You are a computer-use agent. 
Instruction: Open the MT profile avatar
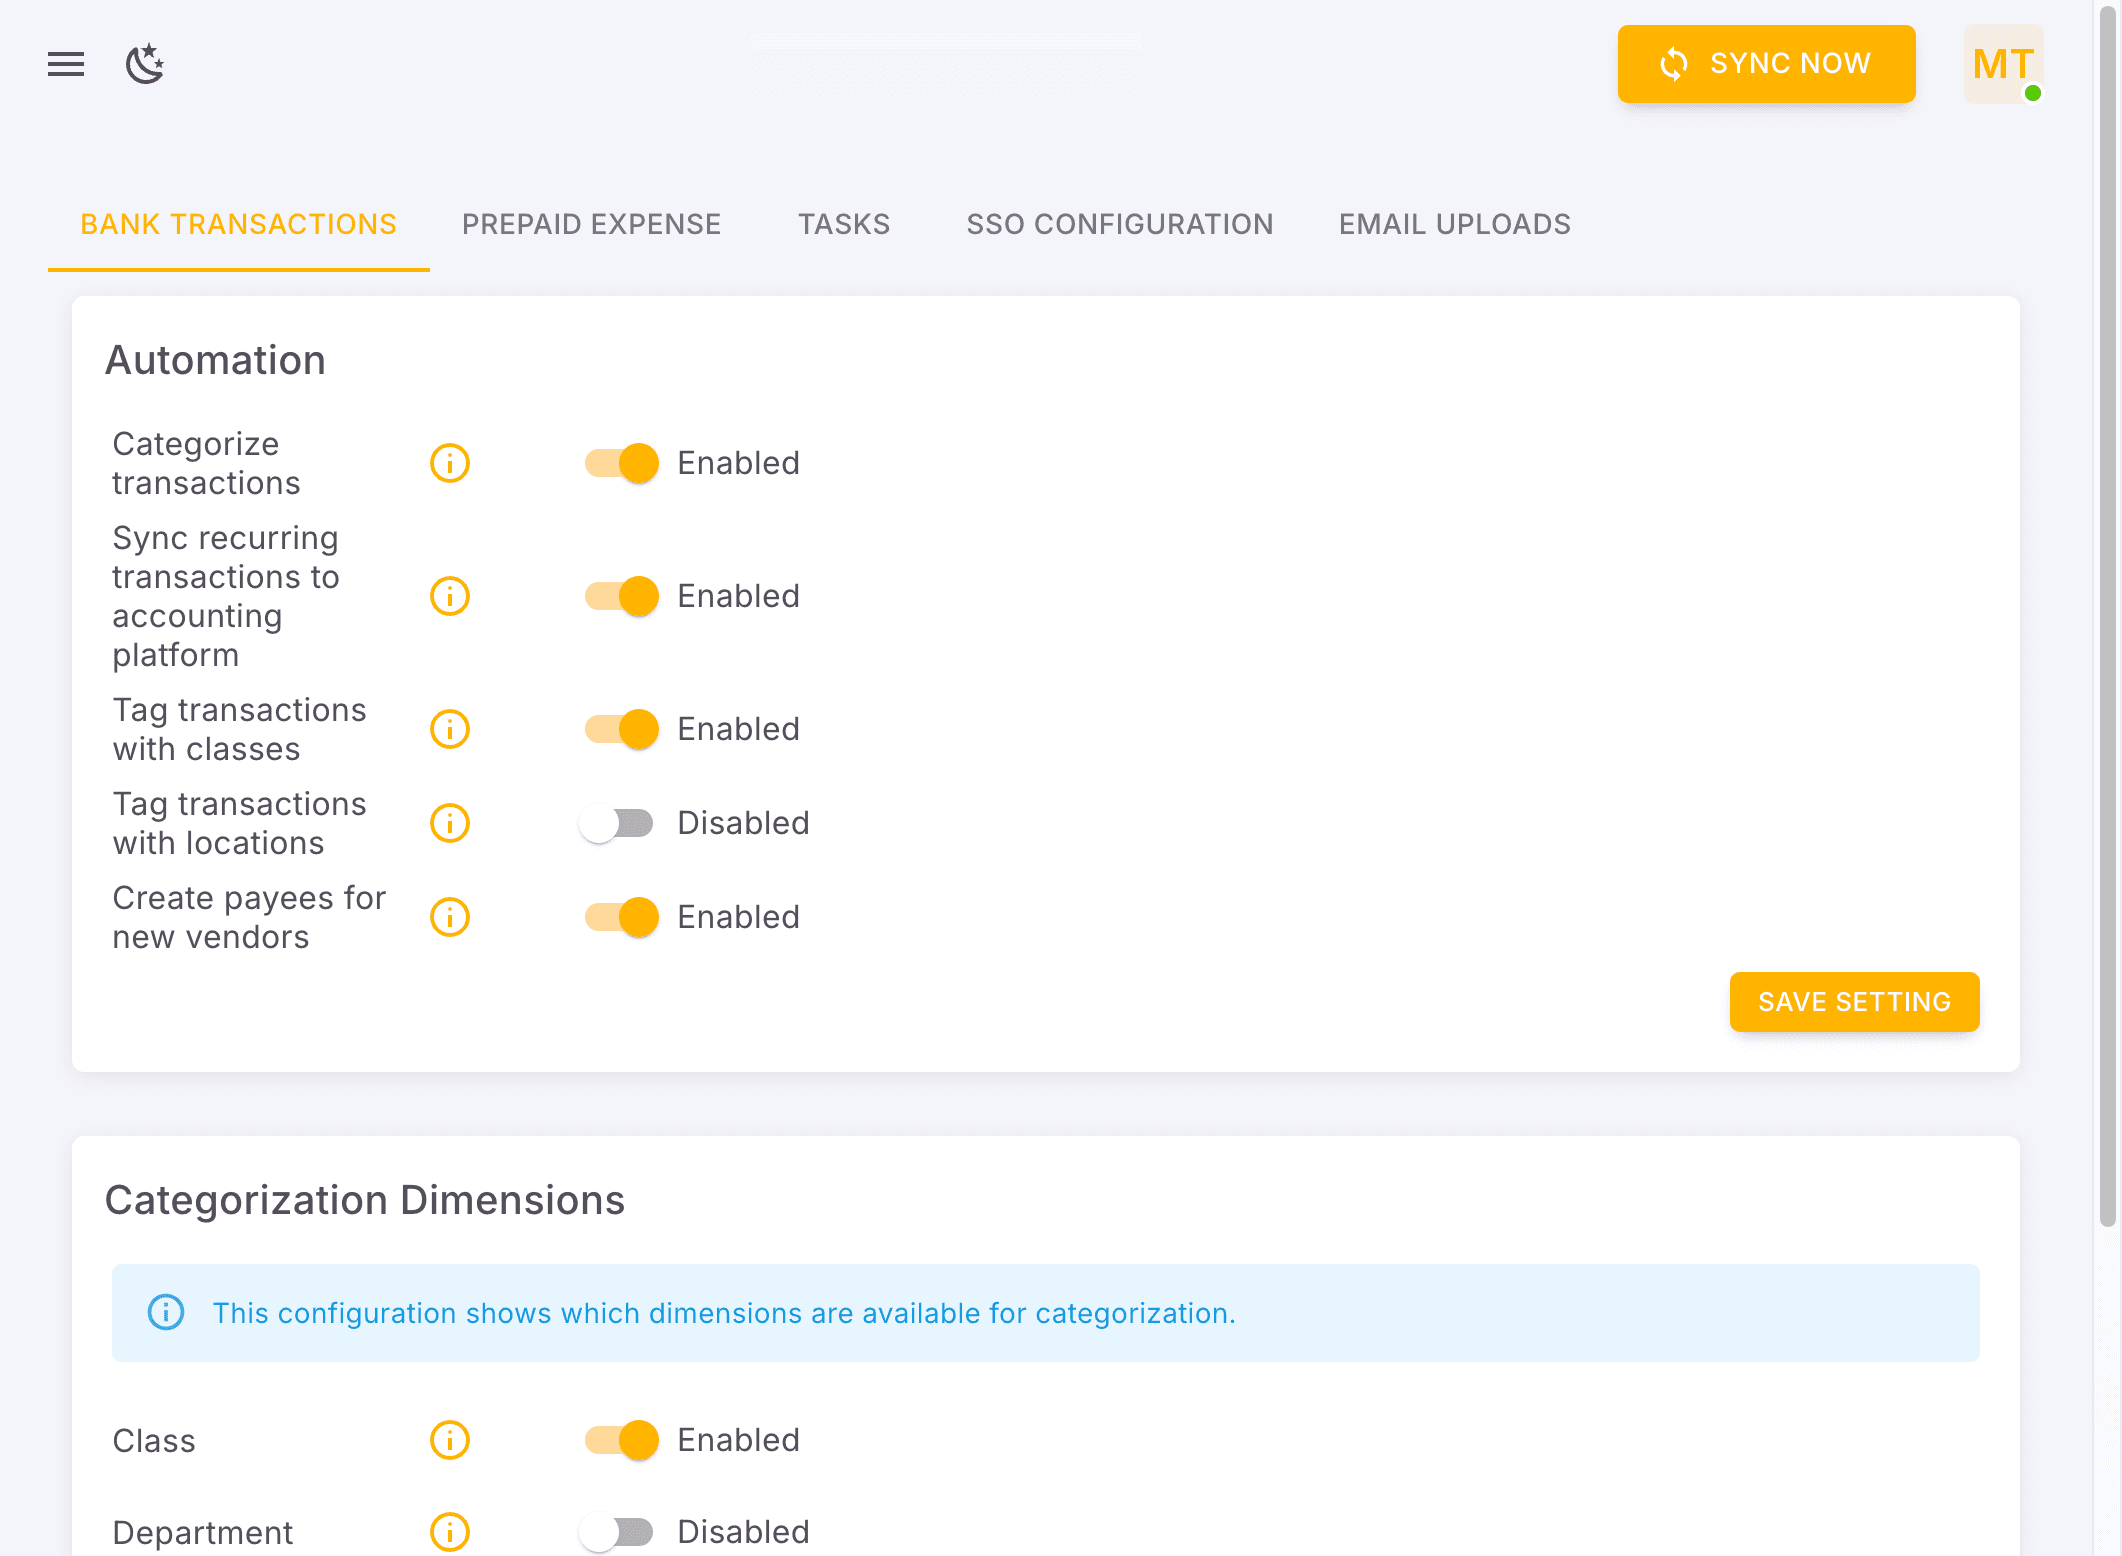[x=2002, y=64]
